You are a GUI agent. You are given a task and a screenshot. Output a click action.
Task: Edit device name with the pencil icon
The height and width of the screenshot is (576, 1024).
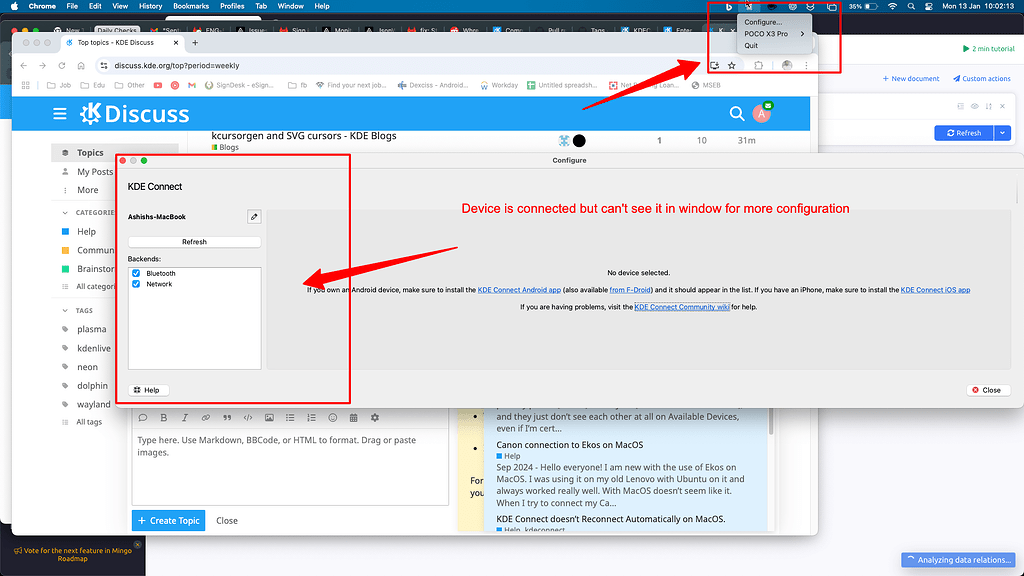pyautogui.click(x=254, y=216)
